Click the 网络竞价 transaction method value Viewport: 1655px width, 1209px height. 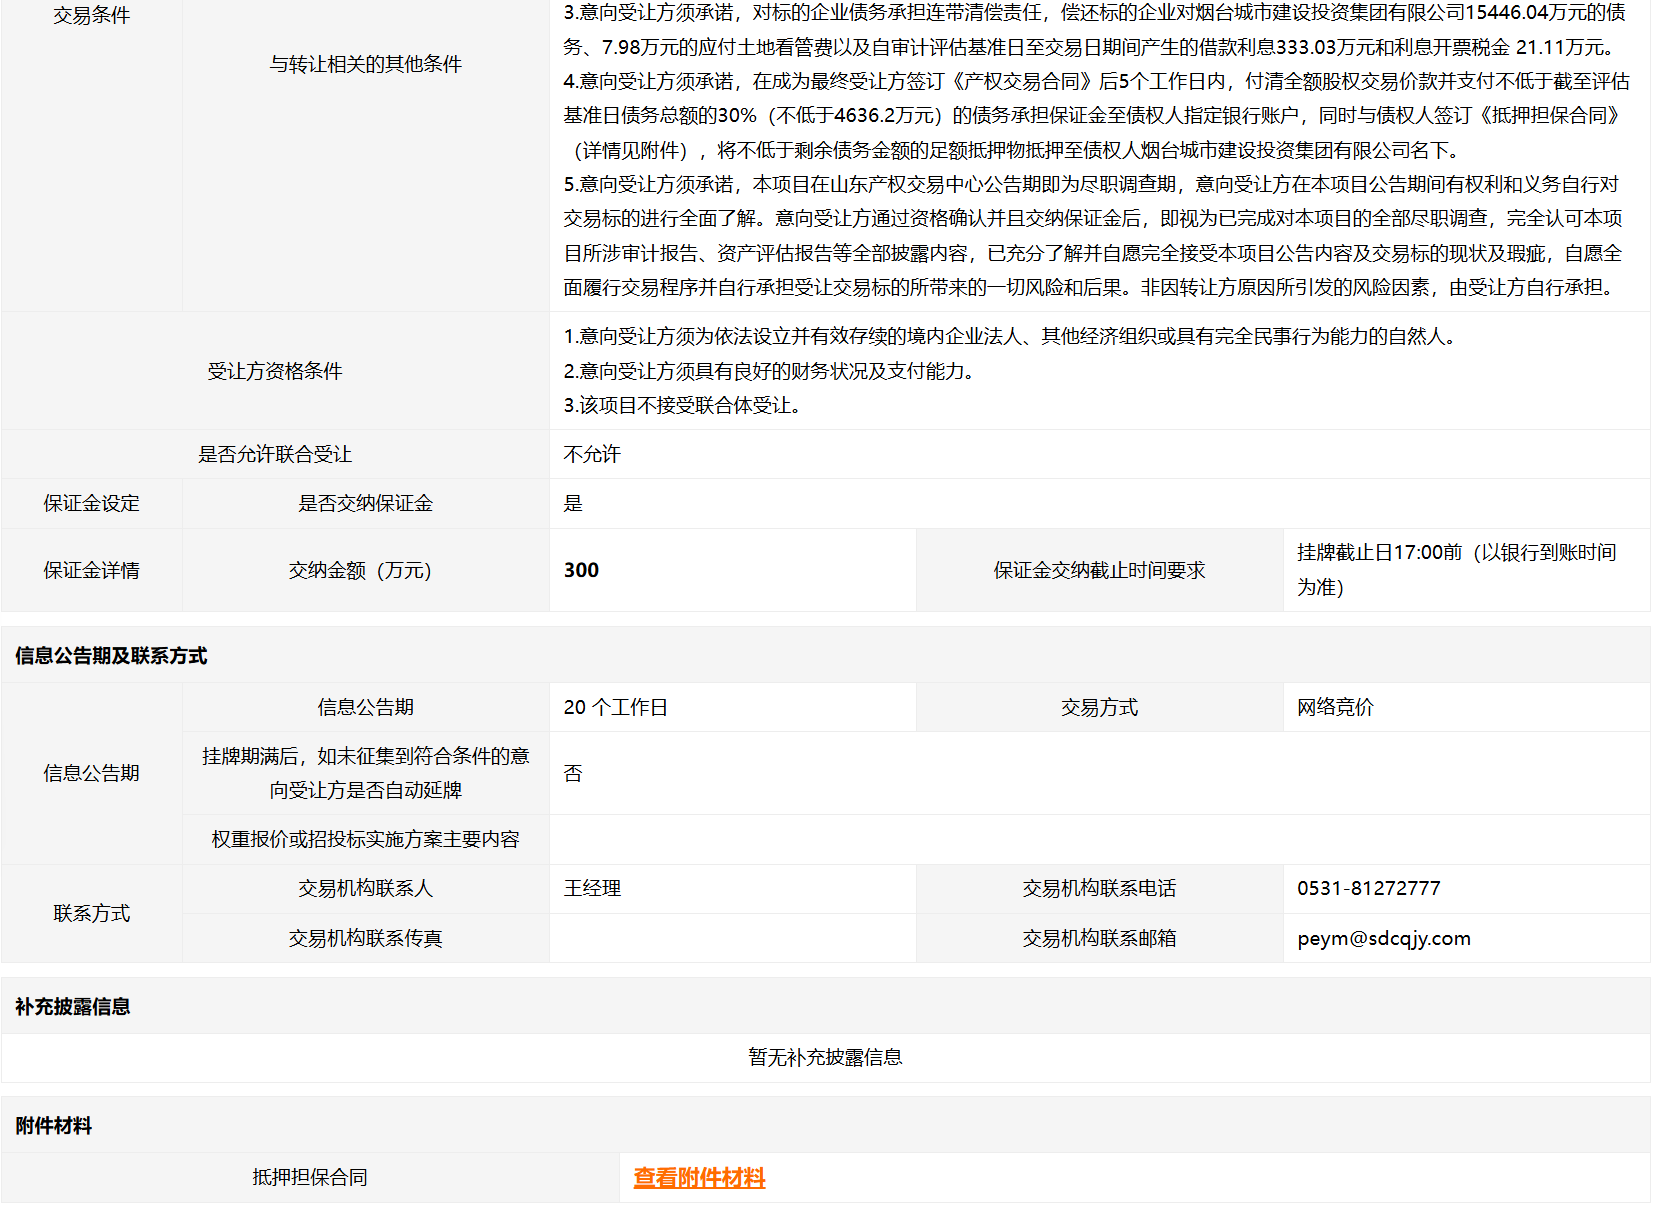point(1335,707)
